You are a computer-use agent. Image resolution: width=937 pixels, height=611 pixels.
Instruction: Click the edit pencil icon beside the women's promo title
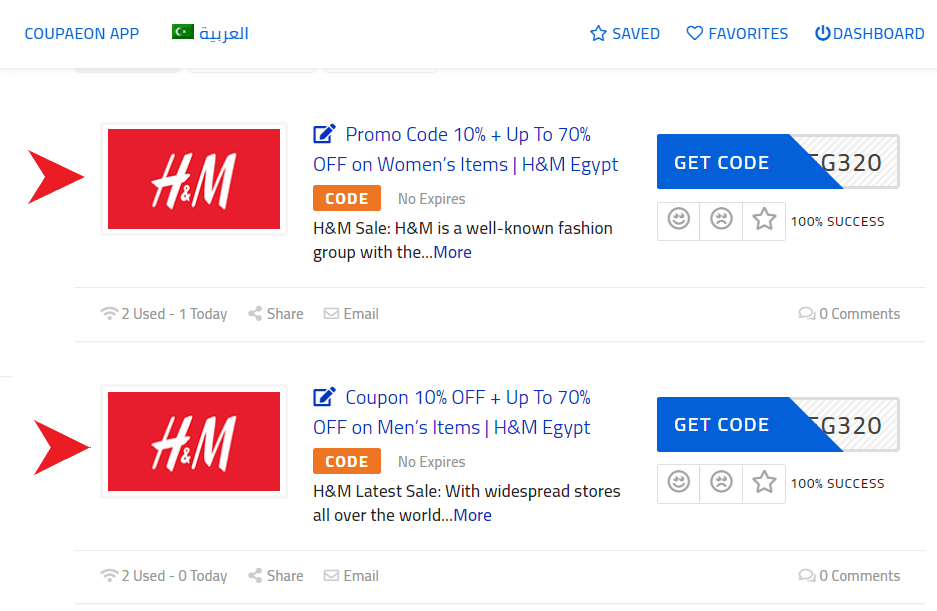323,133
